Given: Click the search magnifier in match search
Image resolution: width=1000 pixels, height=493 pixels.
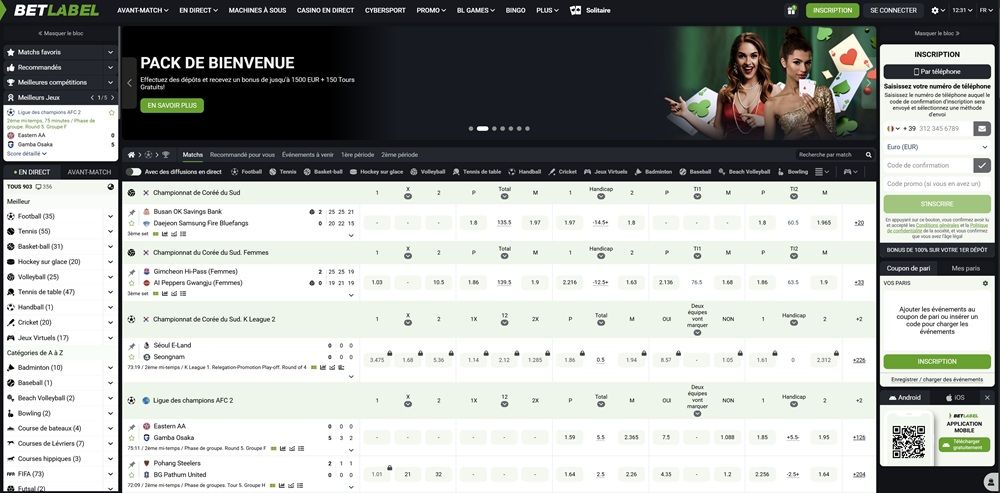Looking at the screenshot, I should coord(866,155).
